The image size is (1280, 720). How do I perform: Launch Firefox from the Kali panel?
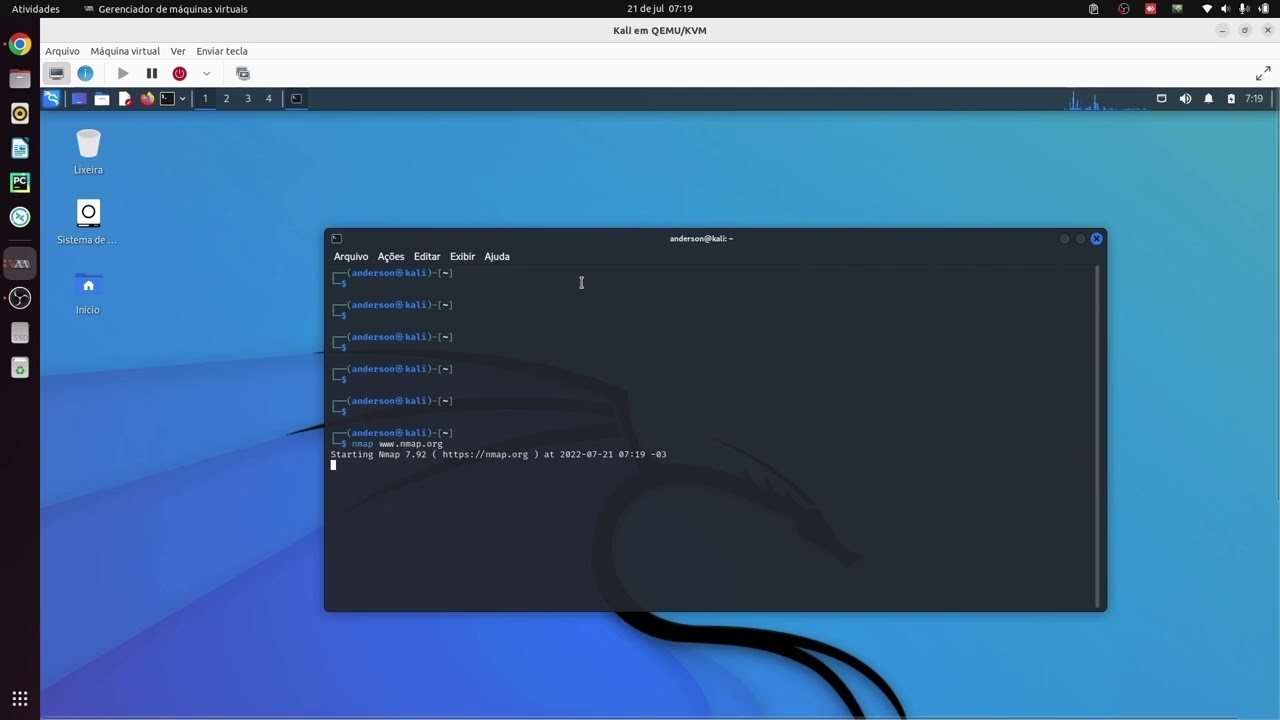pyautogui.click(x=147, y=99)
